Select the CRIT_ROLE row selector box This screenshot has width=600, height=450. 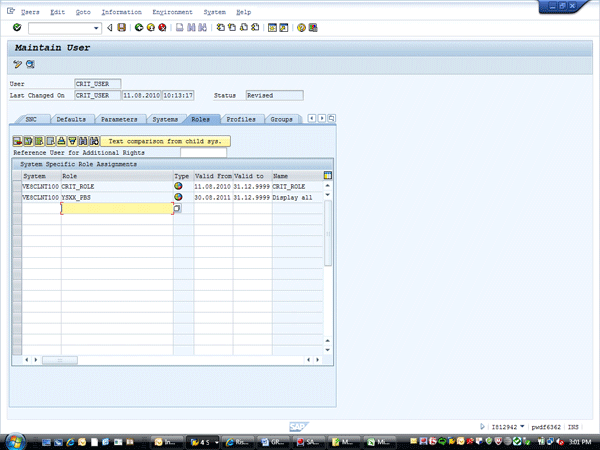coord(16,186)
